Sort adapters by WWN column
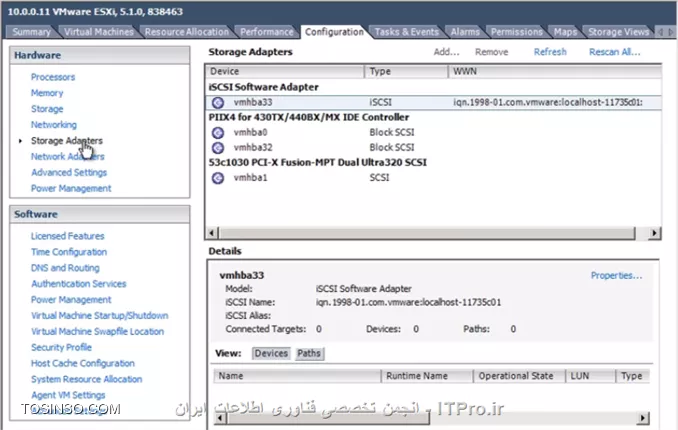 pyautogui.click(x=555, y=71)
